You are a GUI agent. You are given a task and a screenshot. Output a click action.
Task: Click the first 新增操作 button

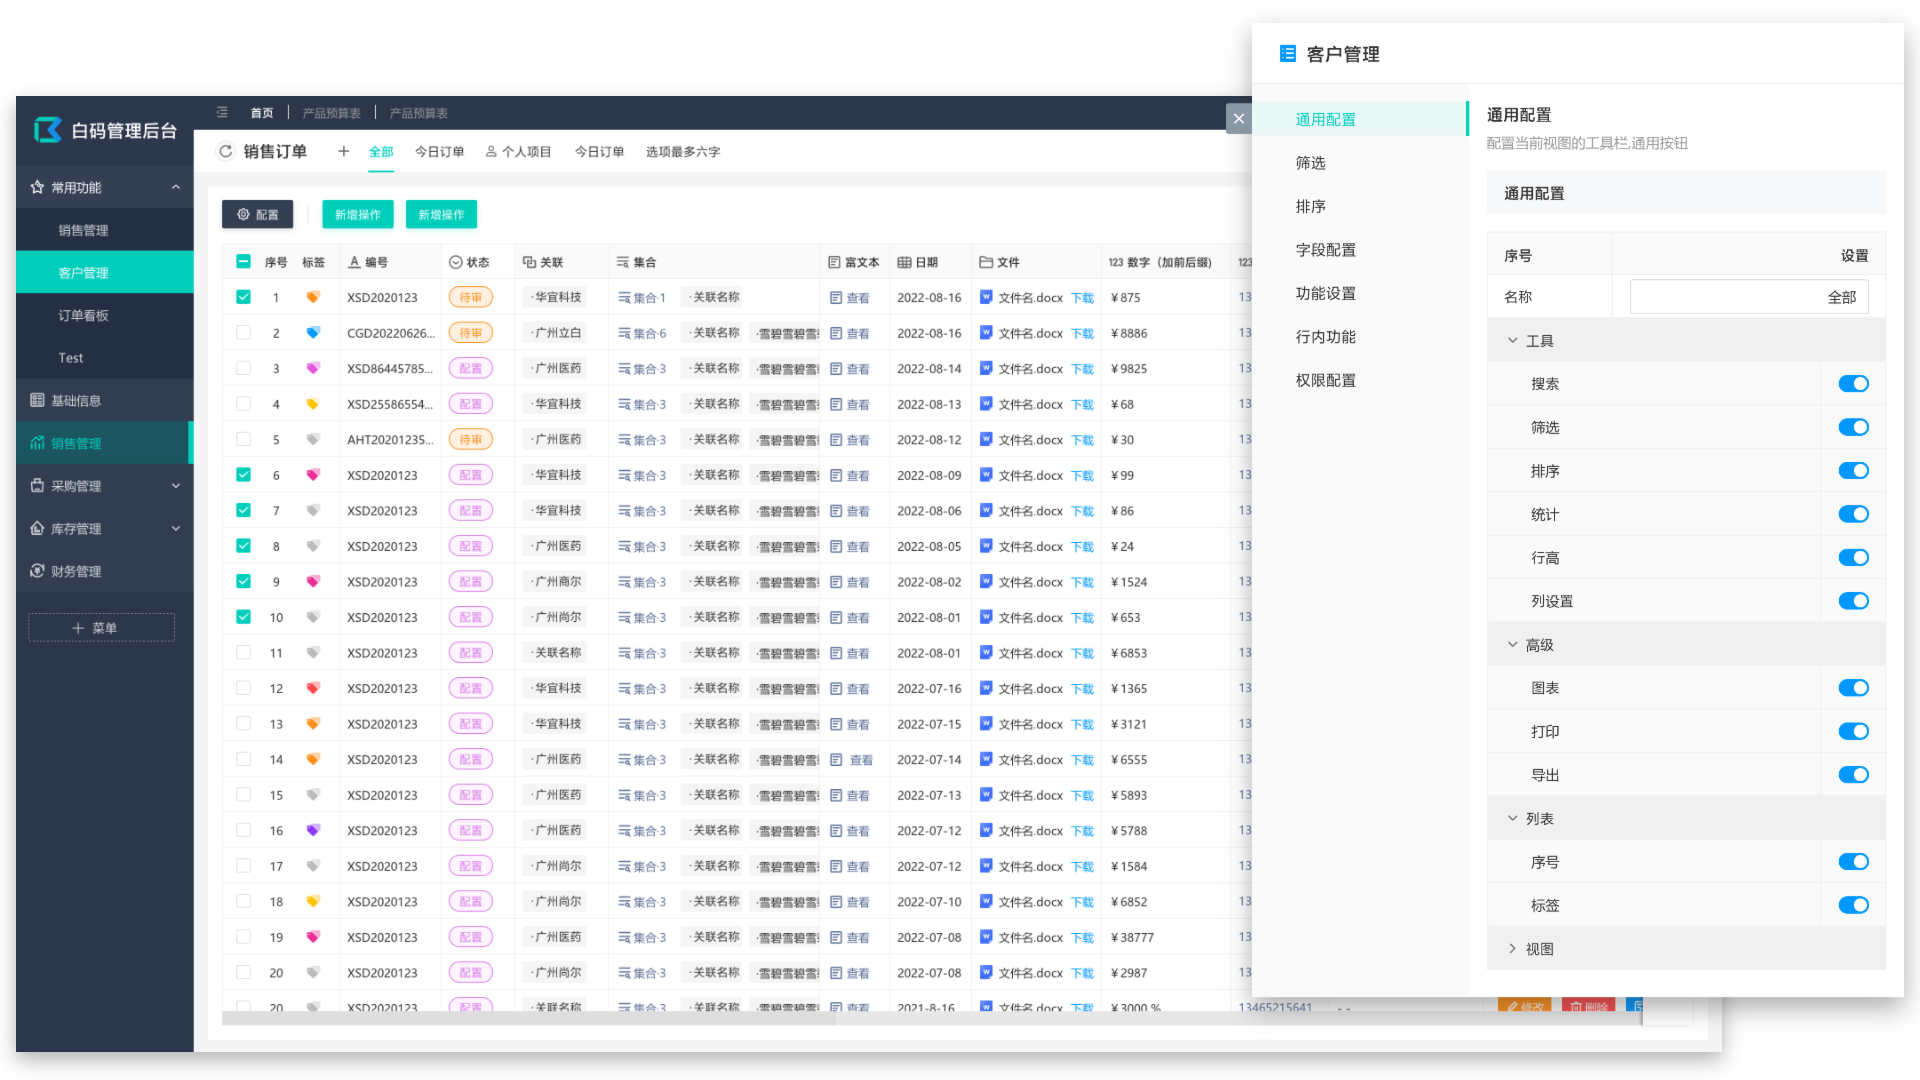(357, 214)
